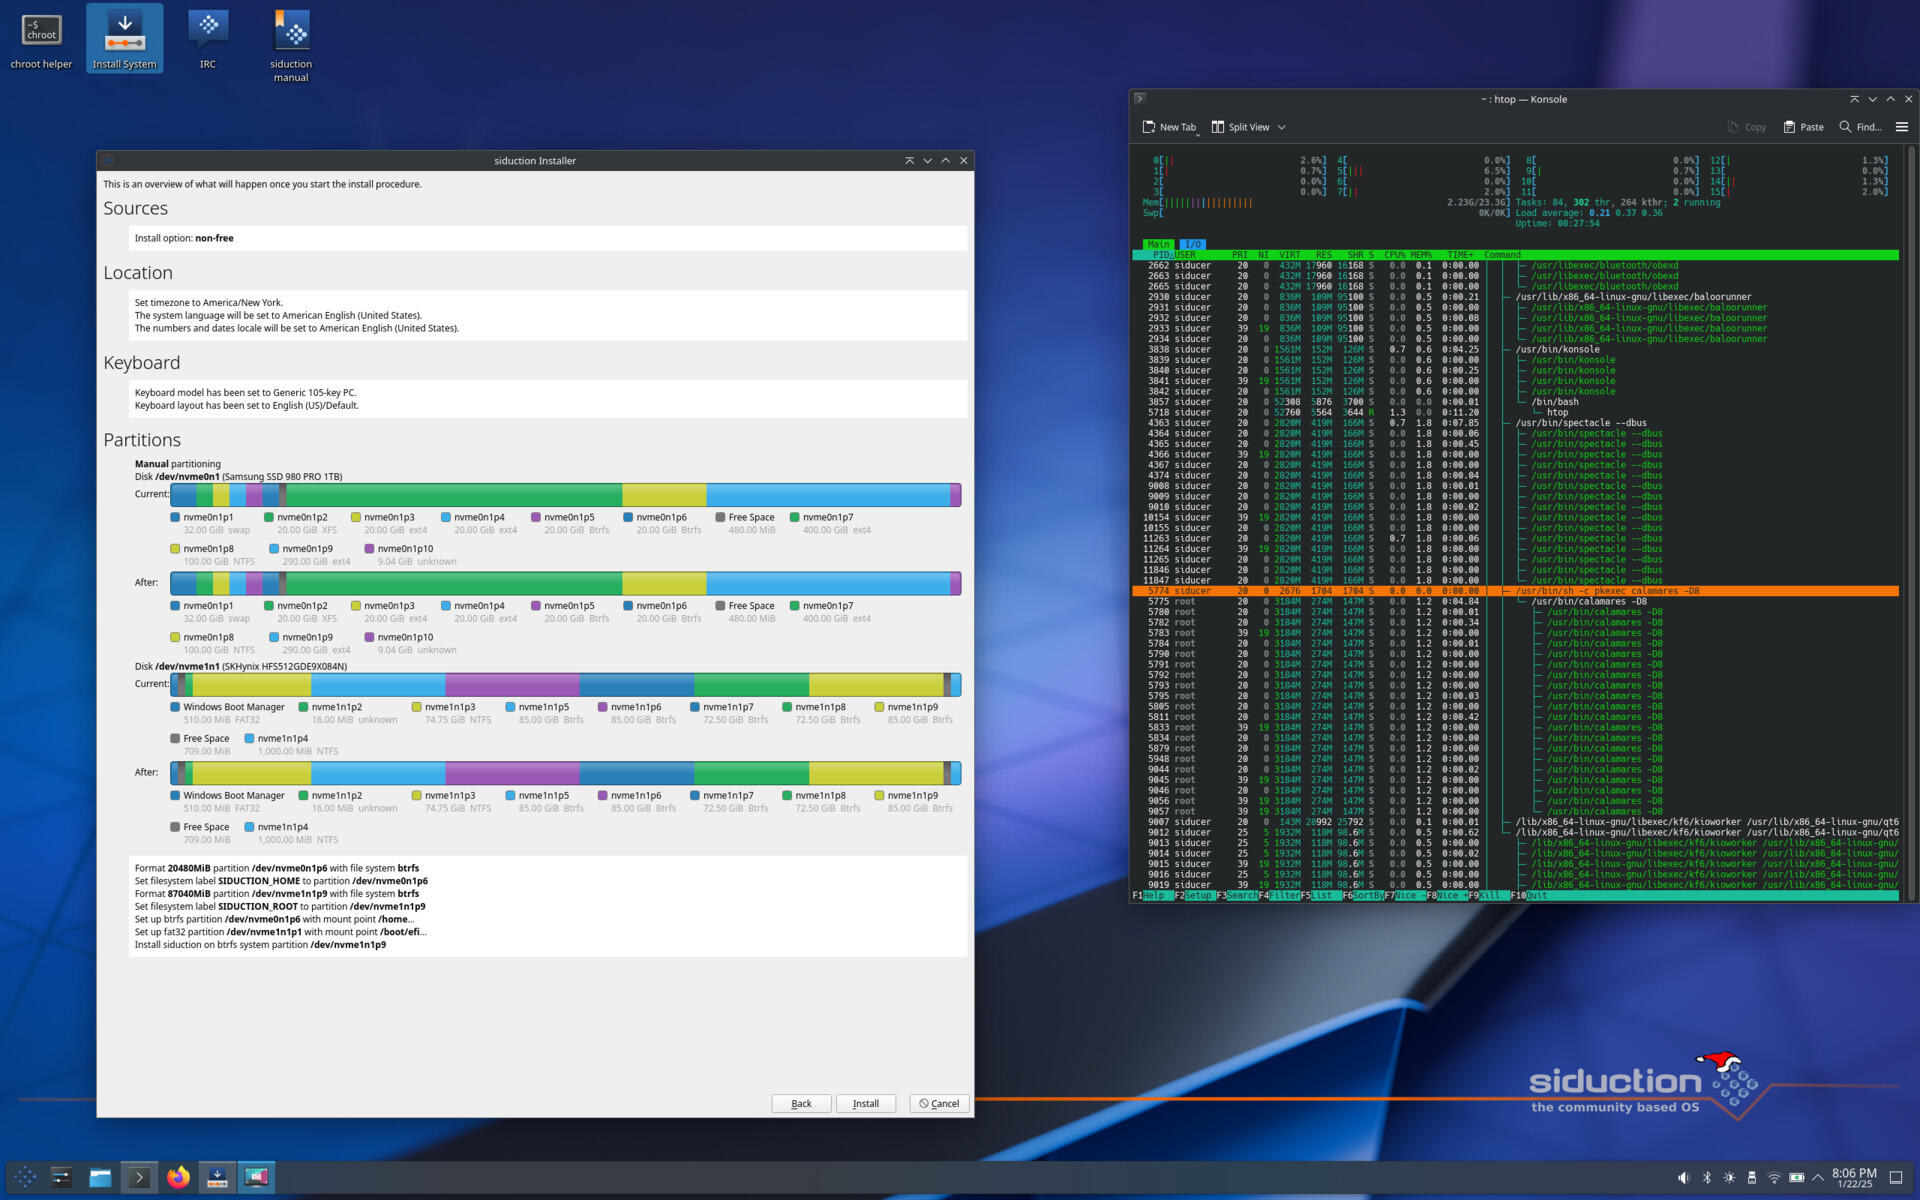Sort htop by the CPU% column header
The width and height of the screenshot is (1920, 1200).
tap(1394, 255)
